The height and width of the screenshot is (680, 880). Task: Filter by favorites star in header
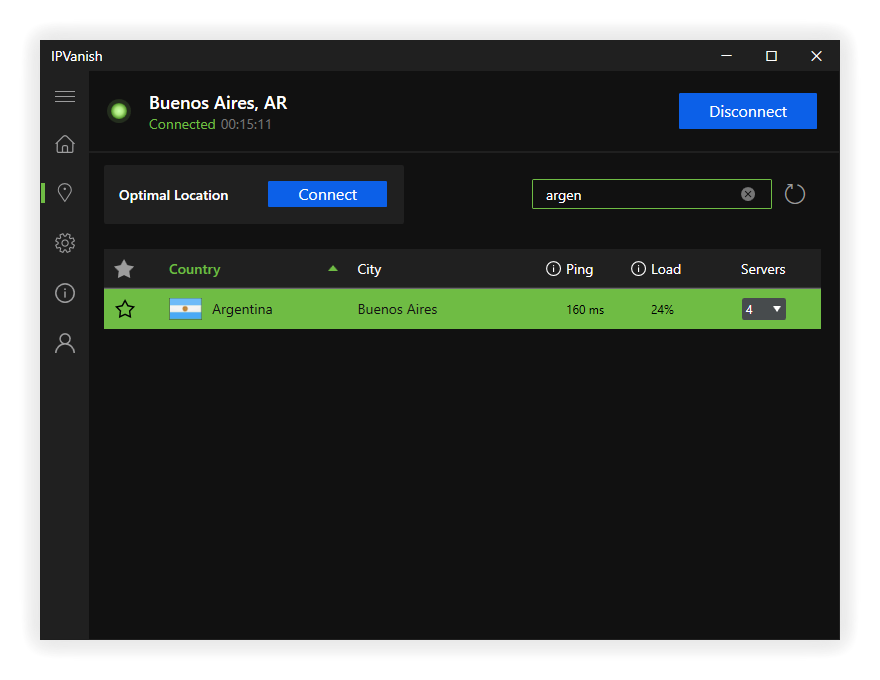pos(124,269)
